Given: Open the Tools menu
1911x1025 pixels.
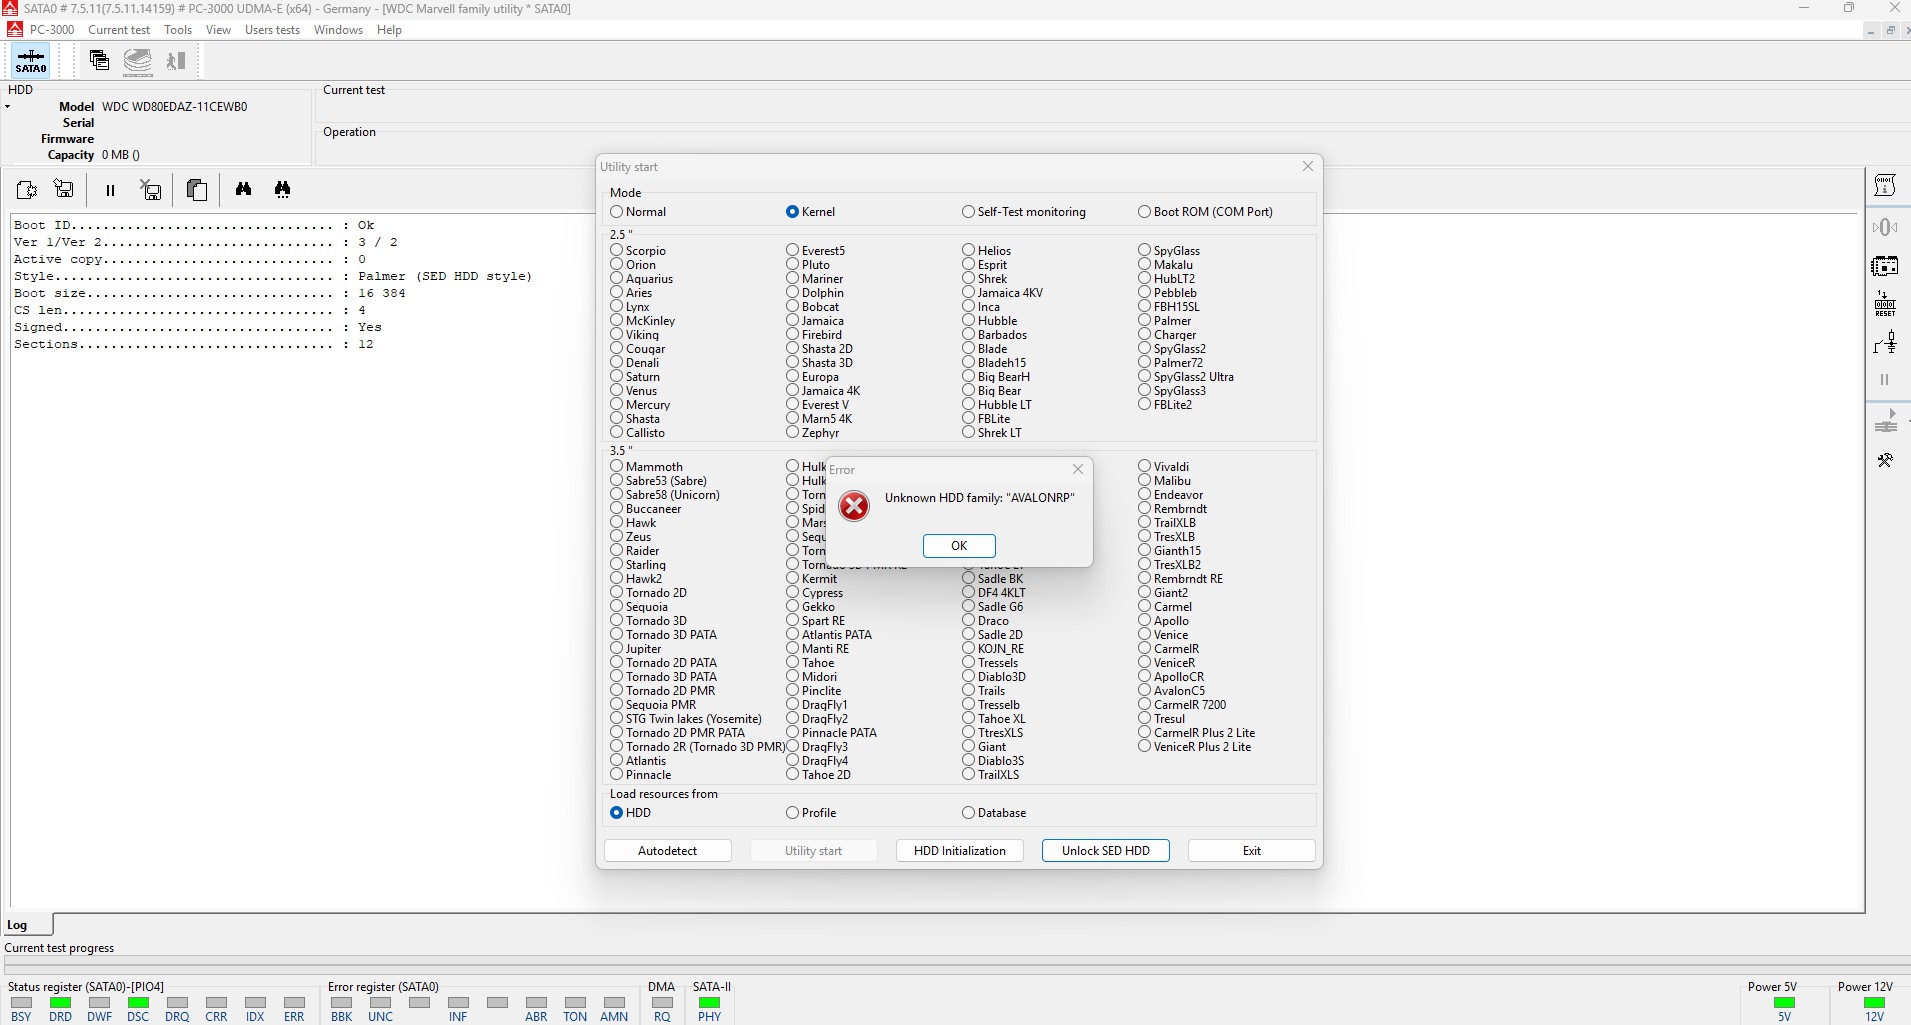Looking at the screenshot, I should [x=178, y=30].
